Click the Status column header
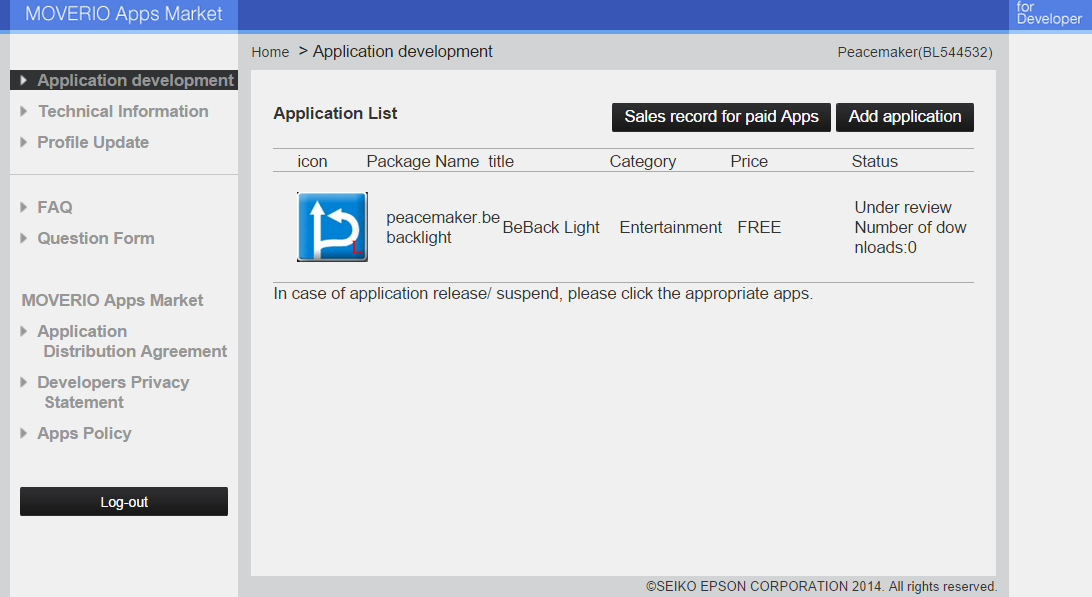This screenshot has height=597, width=1092. tap(874, 162)
